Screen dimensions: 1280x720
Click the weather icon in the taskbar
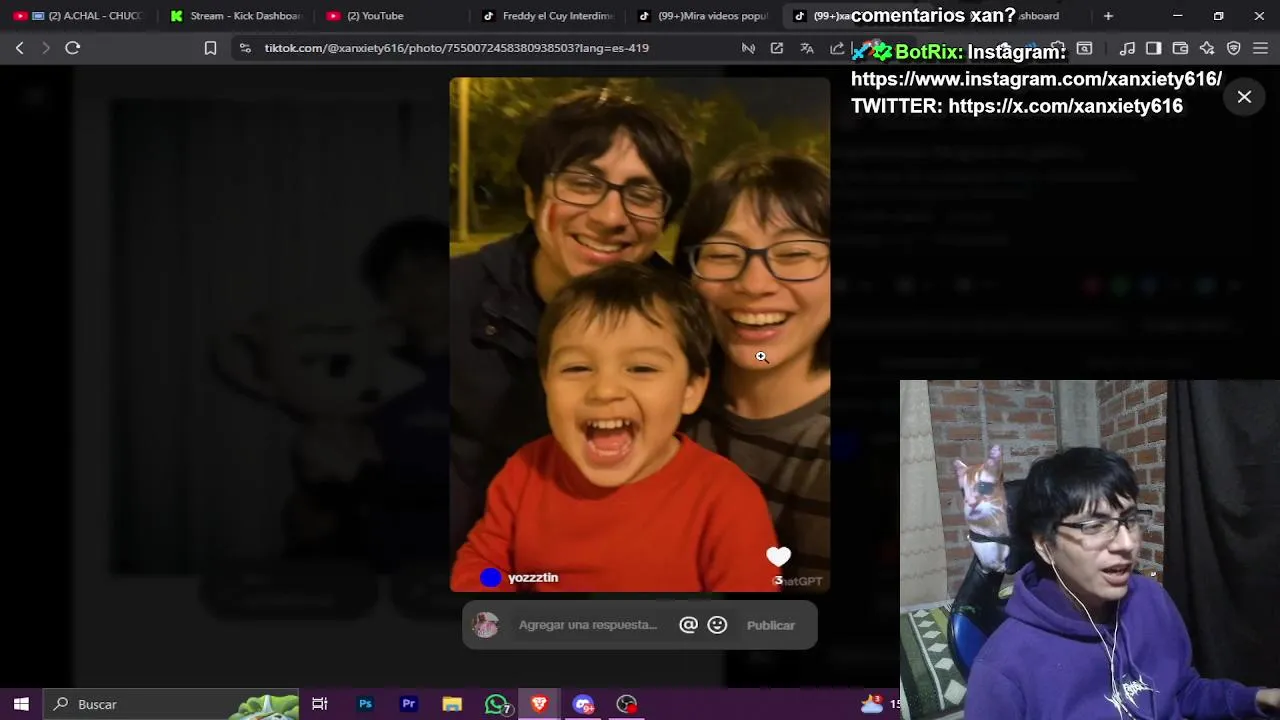(x=872, y=704)
